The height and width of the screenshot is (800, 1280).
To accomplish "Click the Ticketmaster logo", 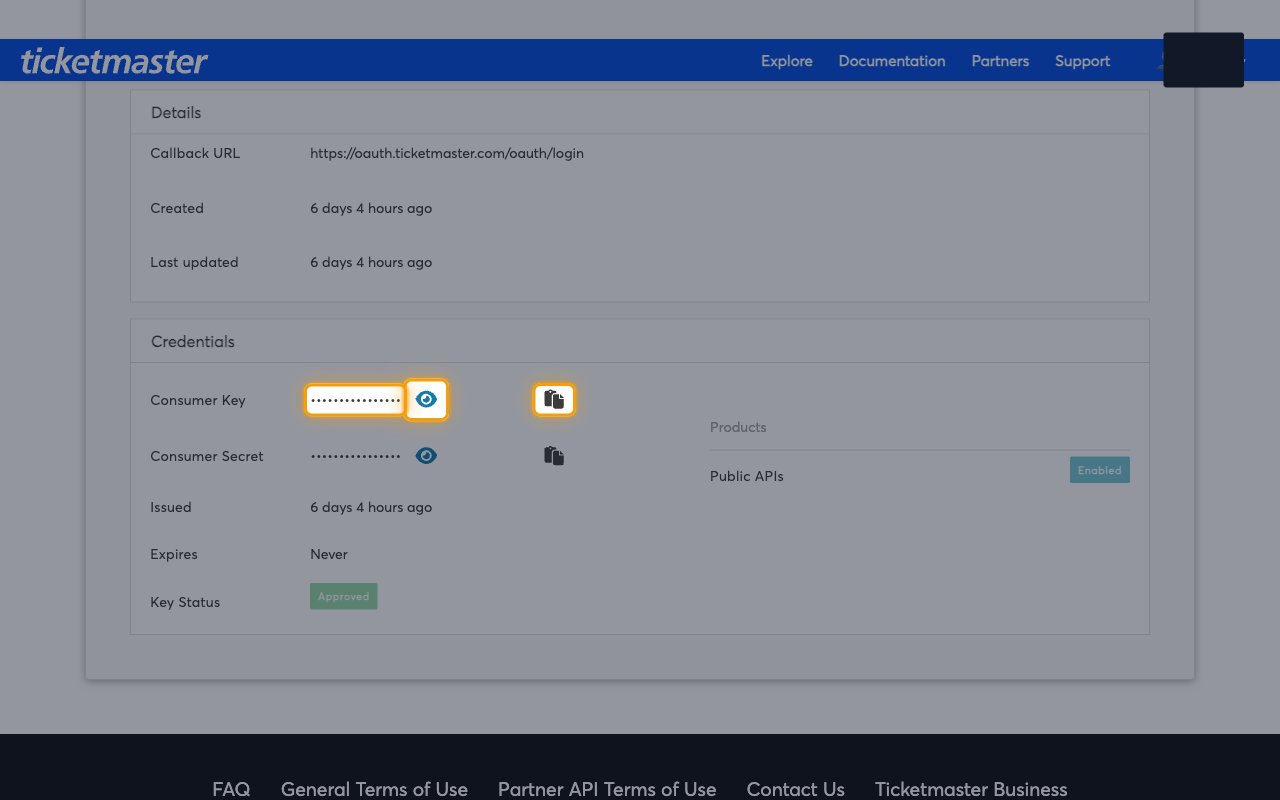I will tap(114, 61).
